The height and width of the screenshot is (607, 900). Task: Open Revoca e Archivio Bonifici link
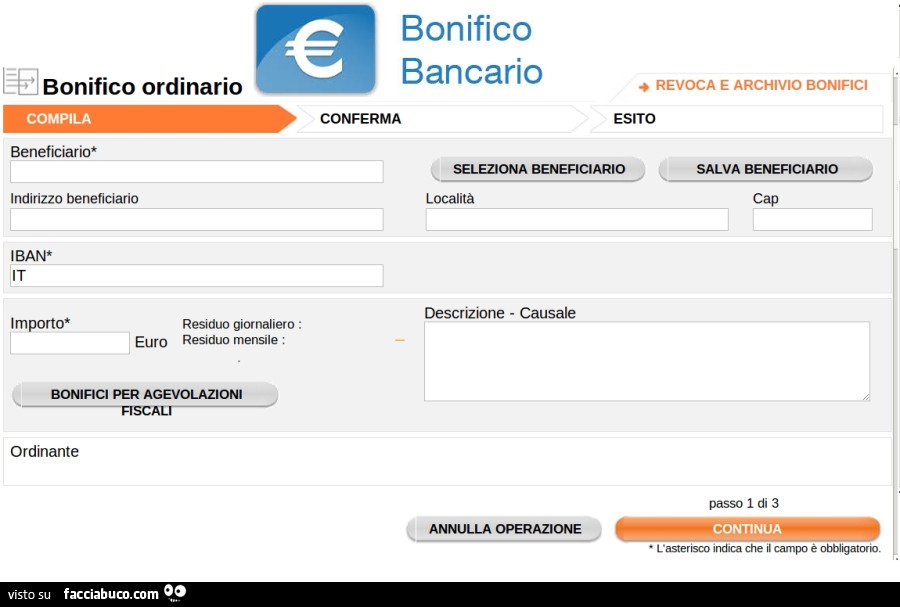[761, 86]
